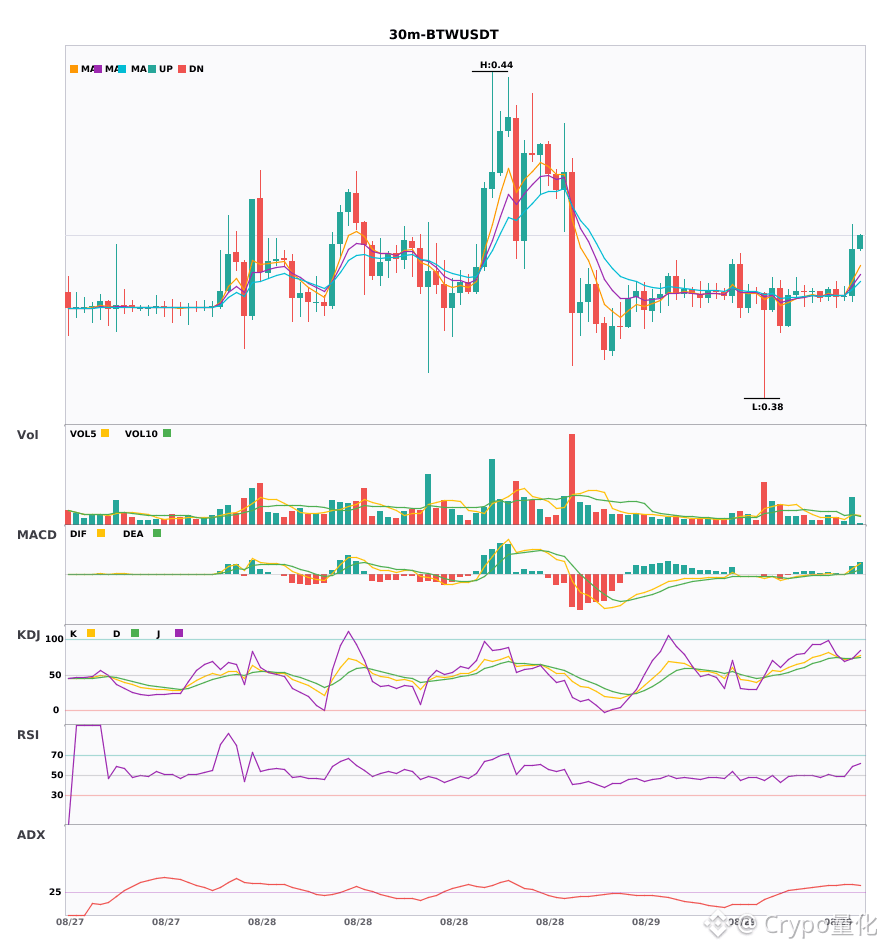The width and height of the screenshot is (885, 950).
Task: Click the 25 level on ADX axis
Action: 55,892
